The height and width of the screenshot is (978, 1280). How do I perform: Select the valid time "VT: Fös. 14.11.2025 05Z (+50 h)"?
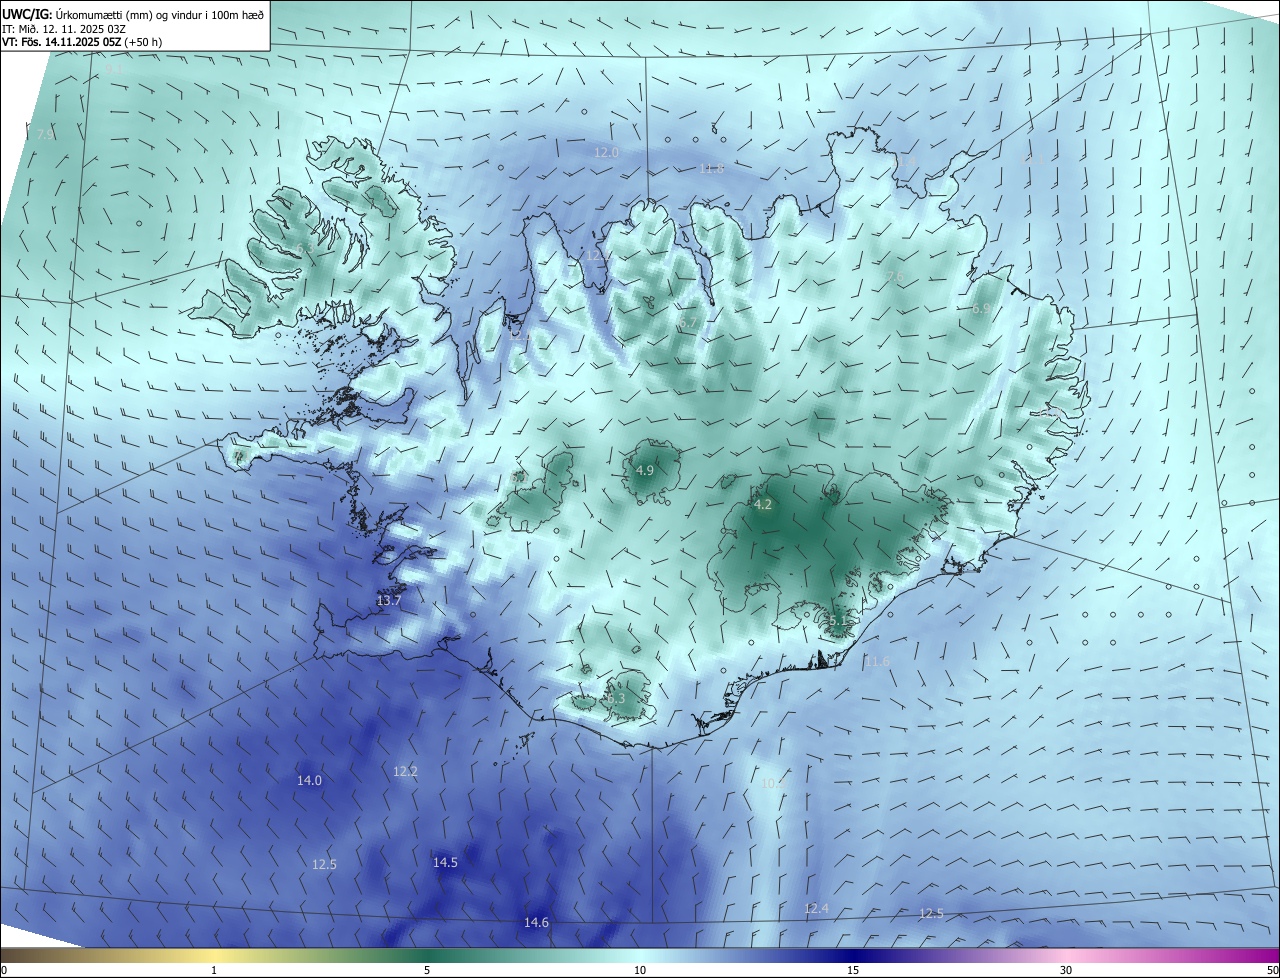(82, 42)
